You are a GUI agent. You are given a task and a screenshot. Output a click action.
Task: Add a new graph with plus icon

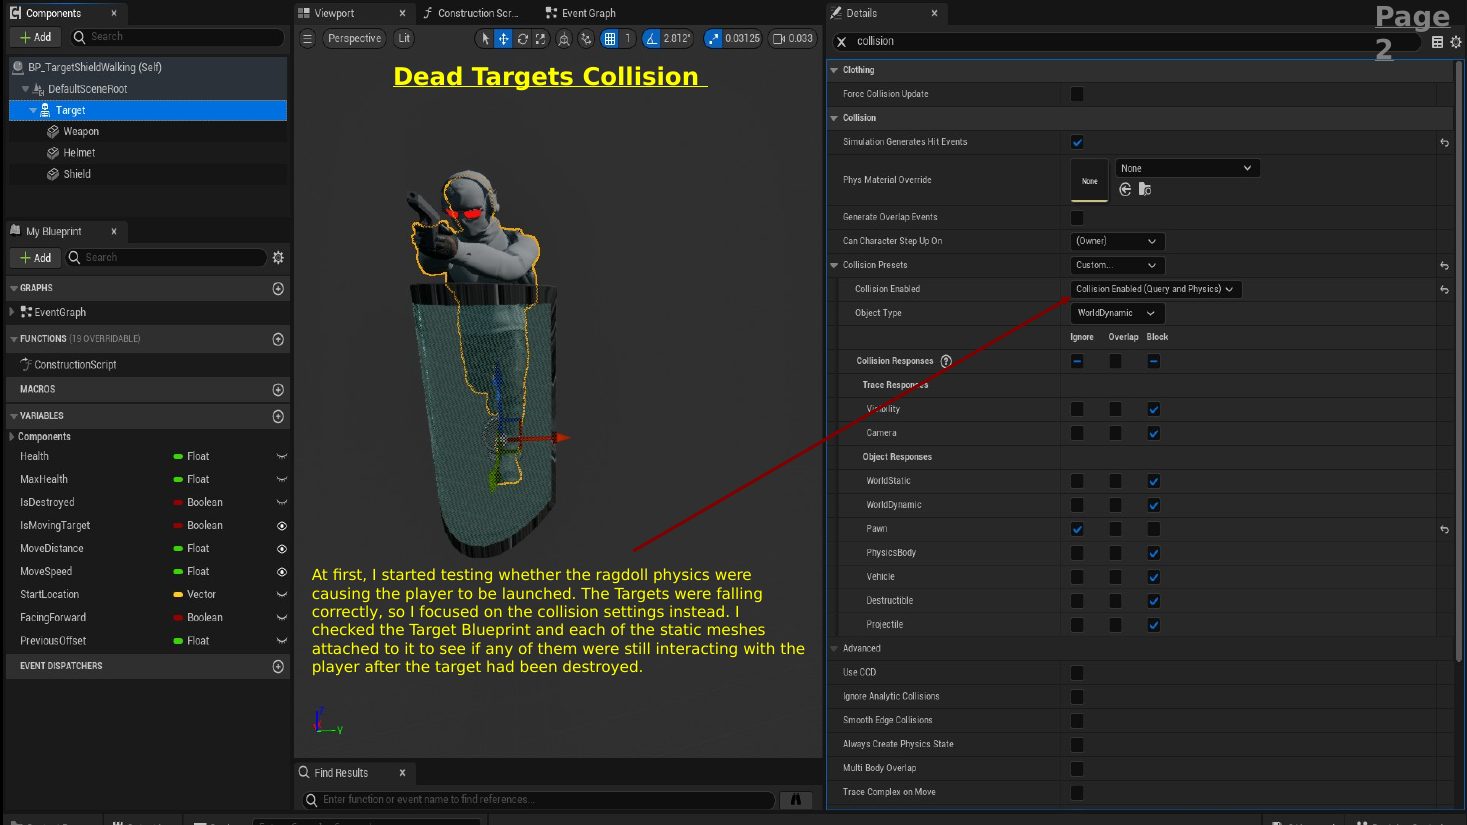click(278, 288)
